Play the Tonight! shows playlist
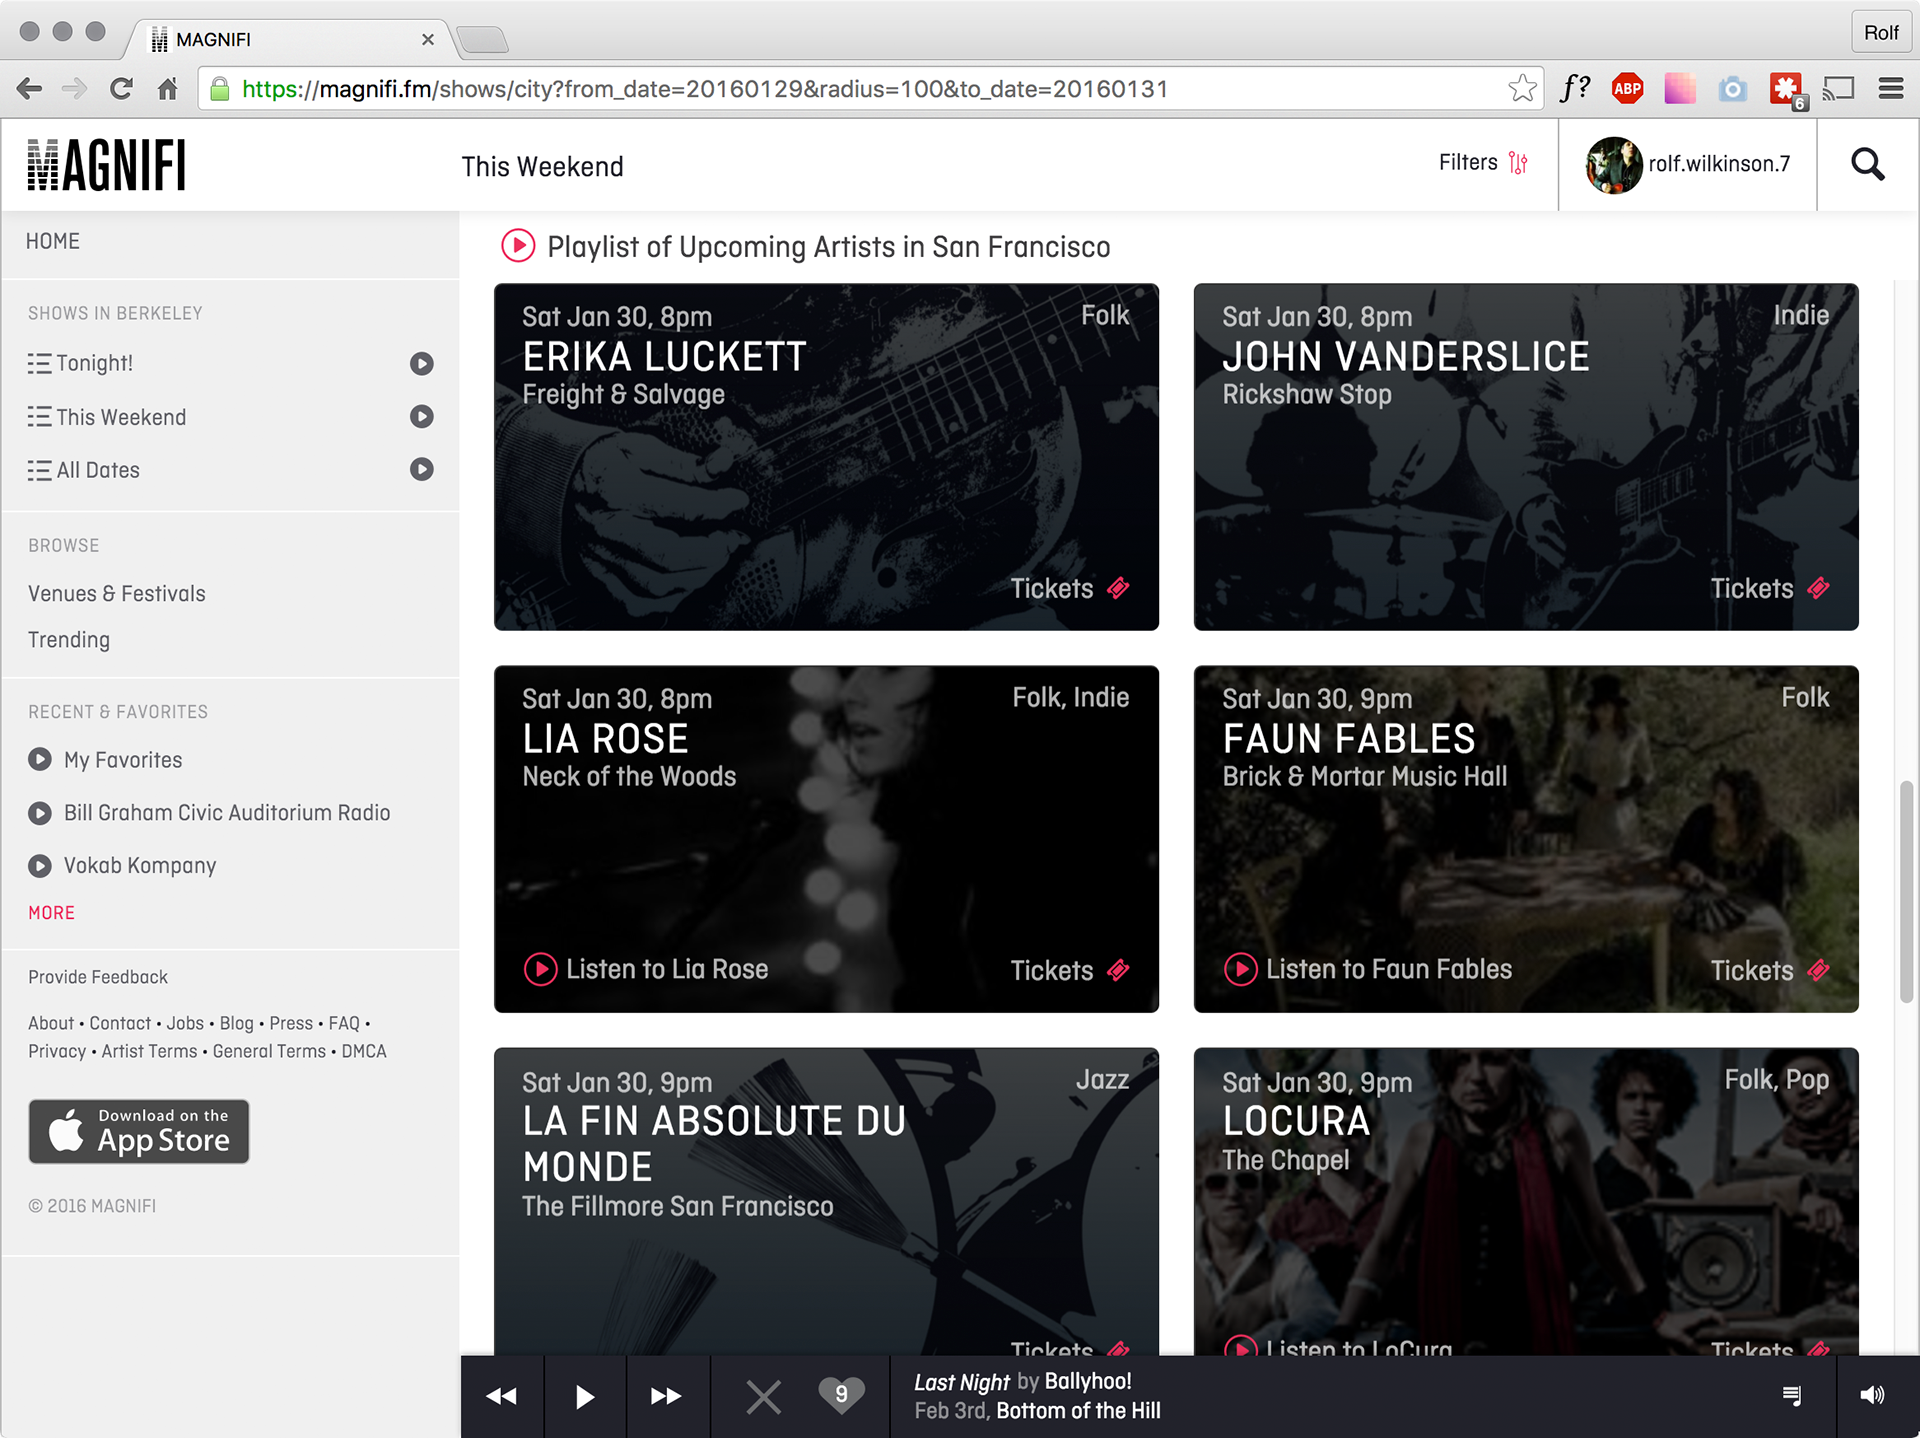This screenshot has height=1438, width=1920. click(422, 364)
